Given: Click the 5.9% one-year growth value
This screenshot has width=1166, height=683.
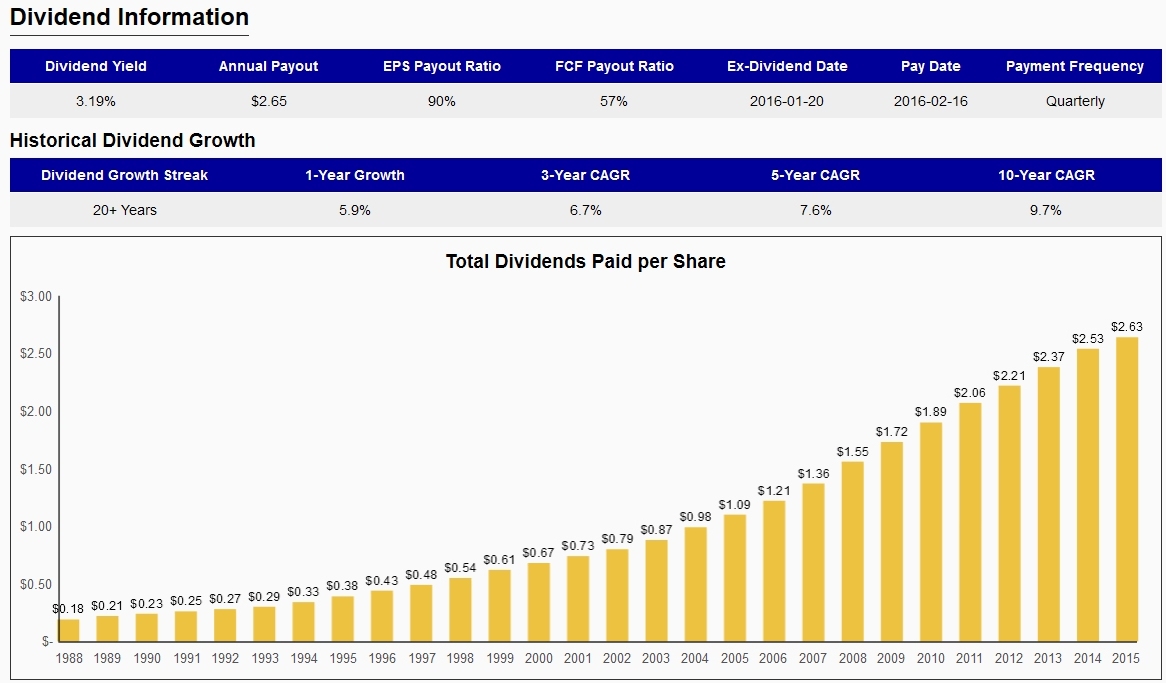Looking at the screenshot, I should [x=355, y=211].
